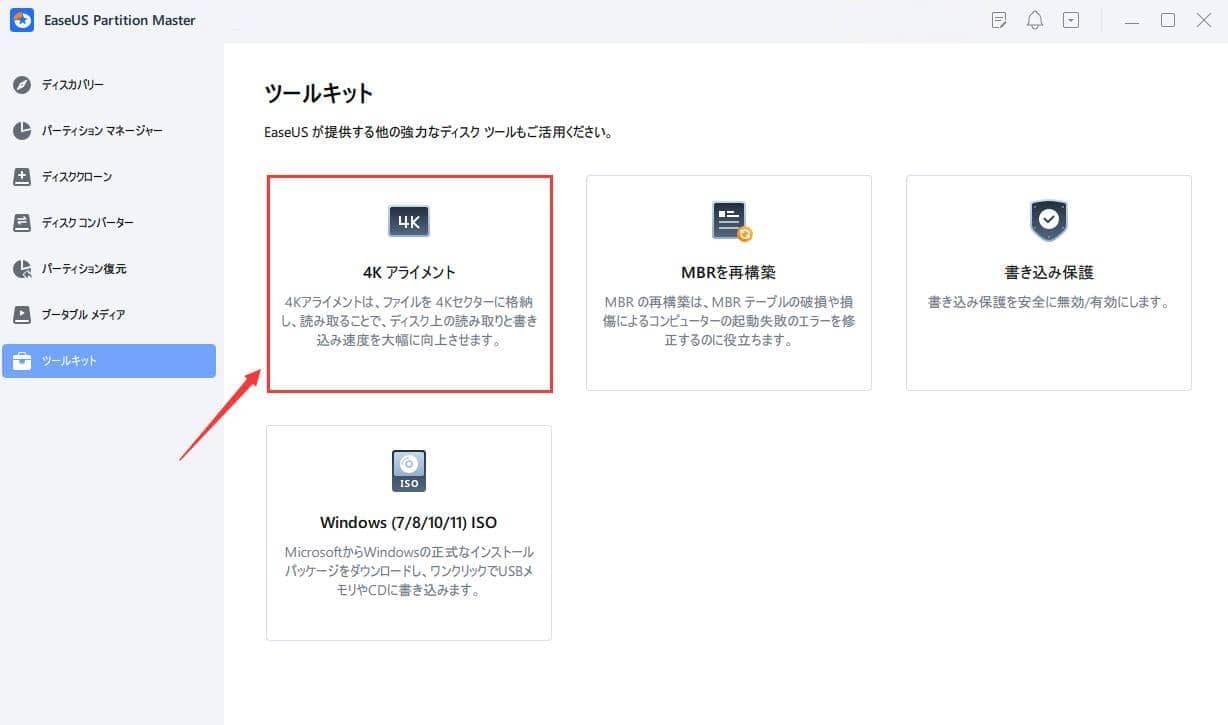1228x725 pixels.
Task: Open the 4K アライメント title link
Action: click(x=408, y=272)
